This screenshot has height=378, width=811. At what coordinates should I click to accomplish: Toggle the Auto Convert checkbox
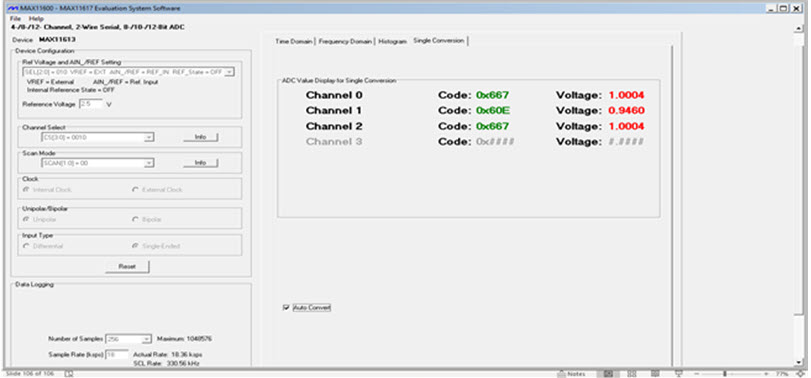[286, 308]
